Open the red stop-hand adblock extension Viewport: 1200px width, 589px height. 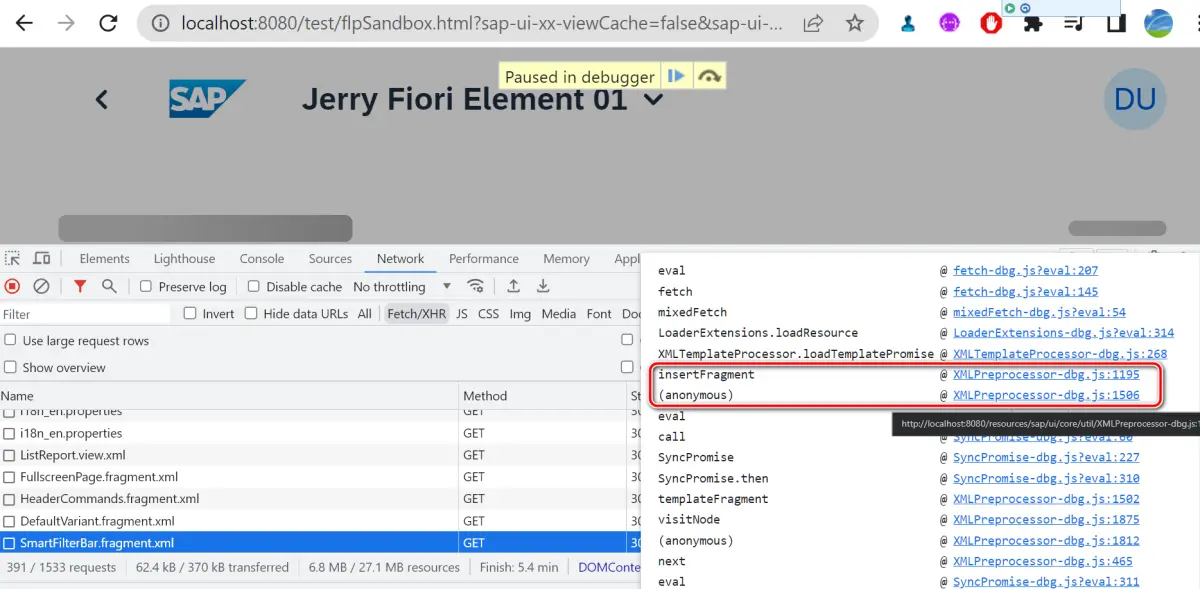[991, 23]
